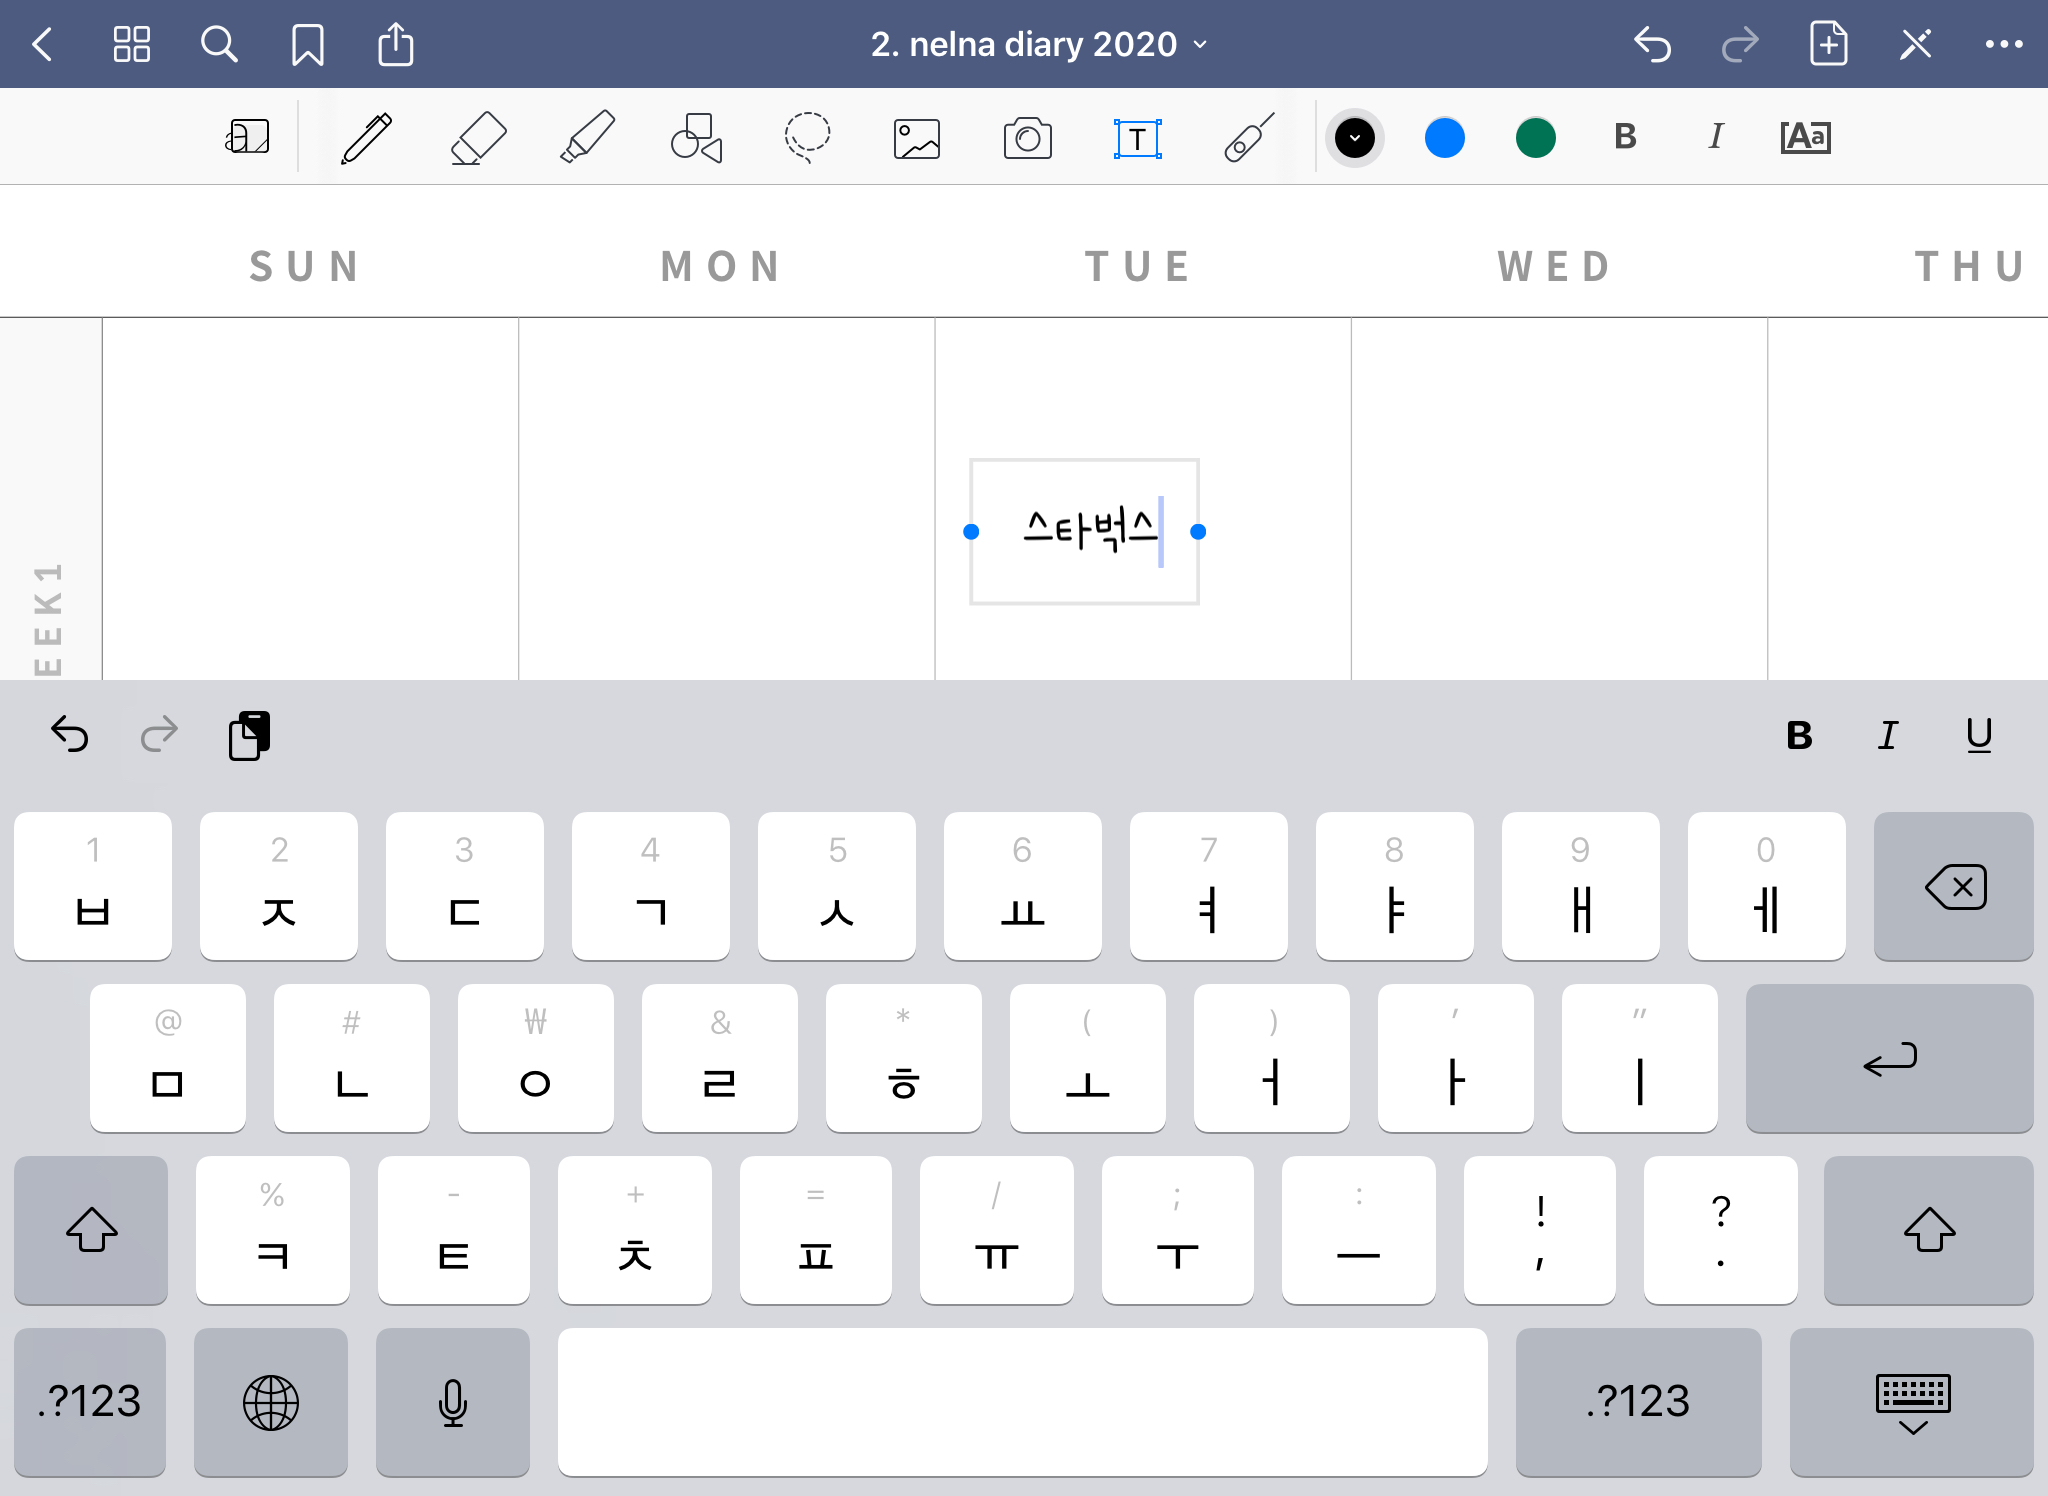The image size is (2048, 1496).
Task: Select the Eraser tool
Action: coord(477,138)
